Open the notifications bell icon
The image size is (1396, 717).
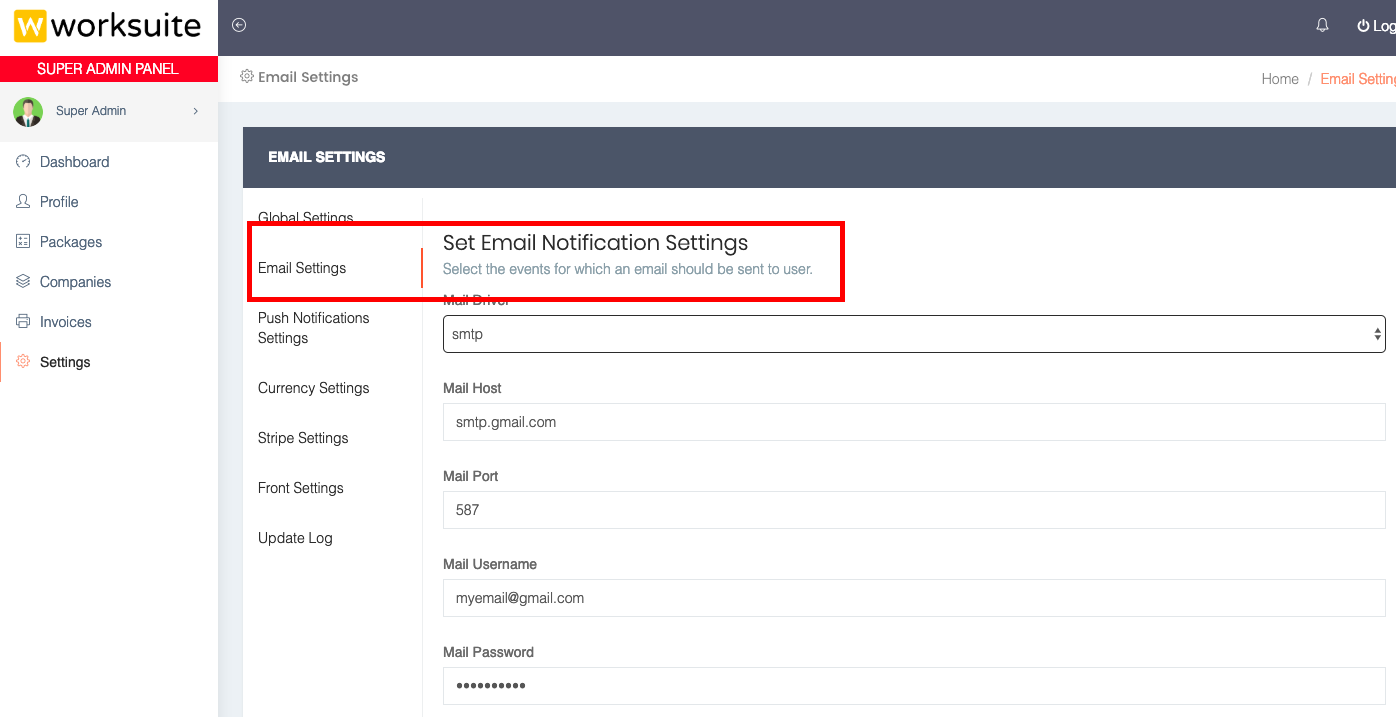tap(1322, 25)
